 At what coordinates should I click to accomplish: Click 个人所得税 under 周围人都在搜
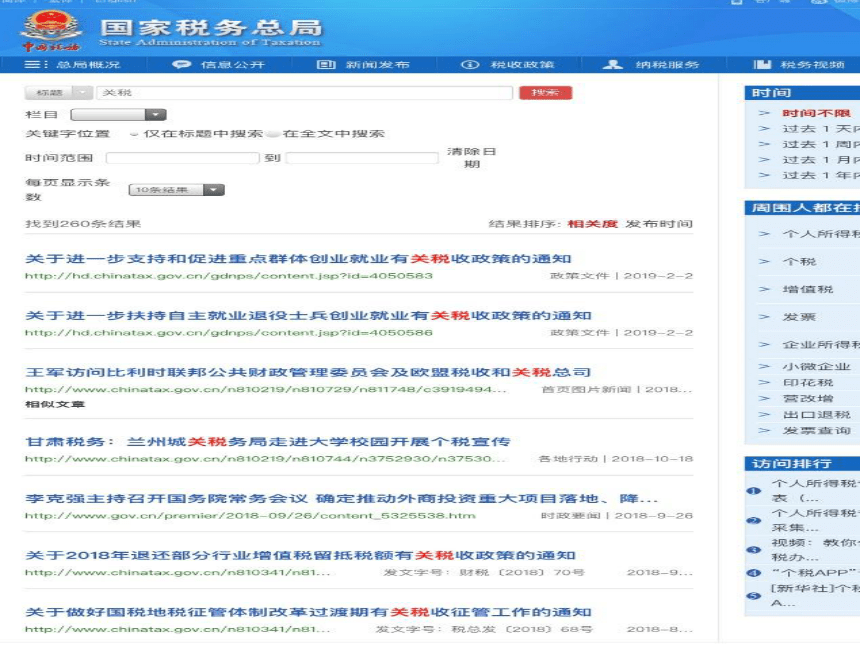point(821,234)
